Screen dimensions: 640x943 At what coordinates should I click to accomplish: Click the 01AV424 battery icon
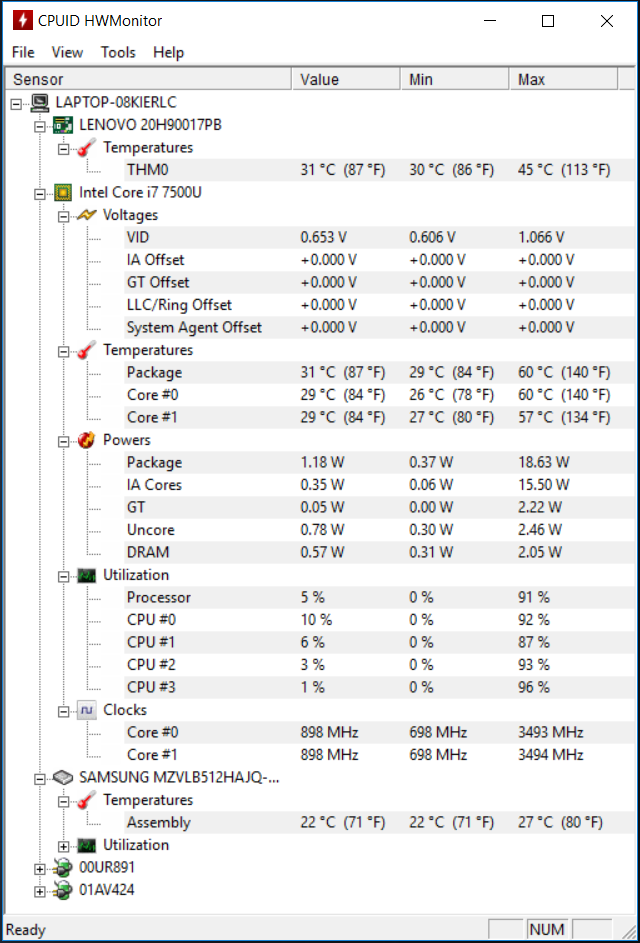point(63,890)
